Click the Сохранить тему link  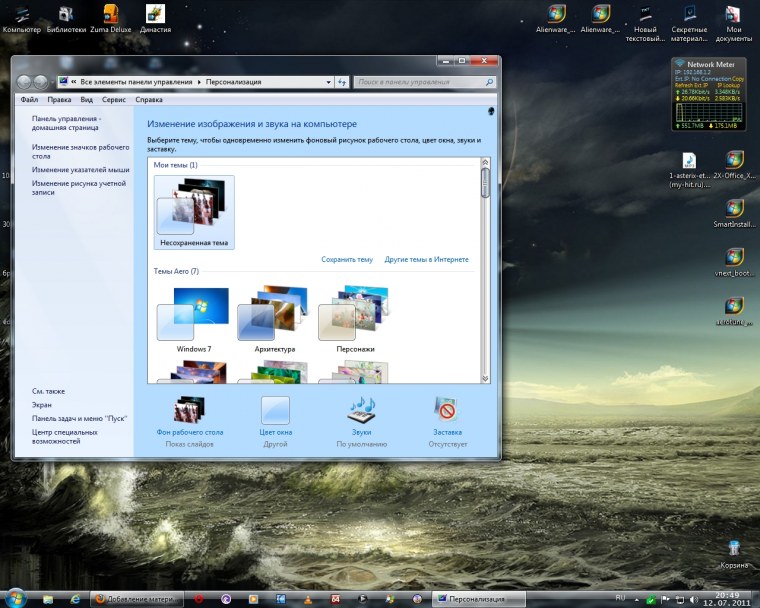click(x=346, y=259)
